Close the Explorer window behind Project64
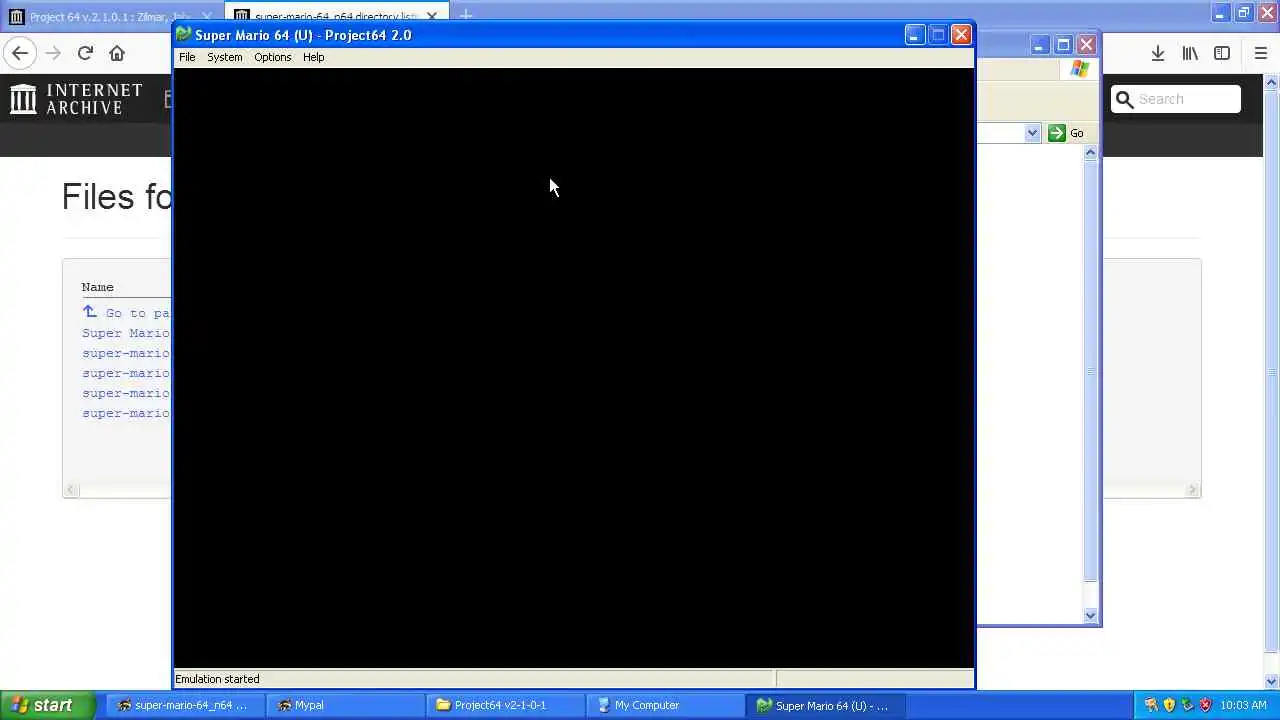This screenshot has height=720, width=1280. pyautogui.click(x=1086, y=45)
